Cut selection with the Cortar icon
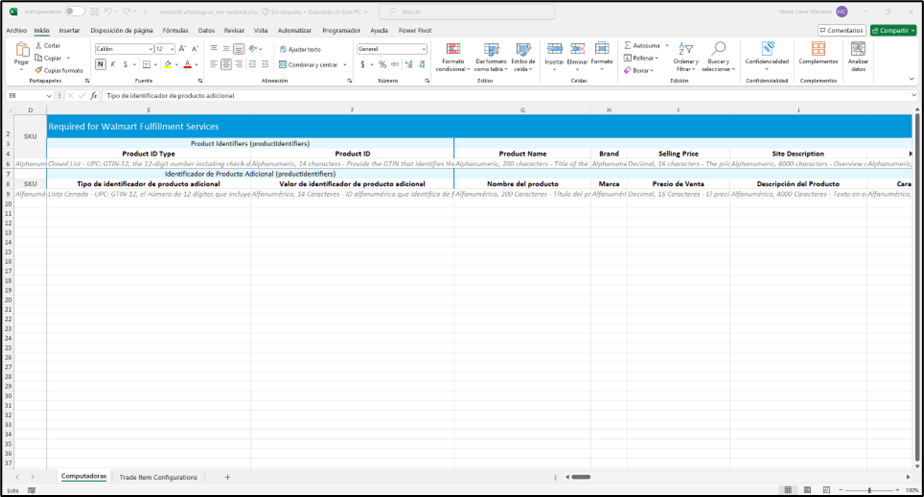 coord(38,45)
